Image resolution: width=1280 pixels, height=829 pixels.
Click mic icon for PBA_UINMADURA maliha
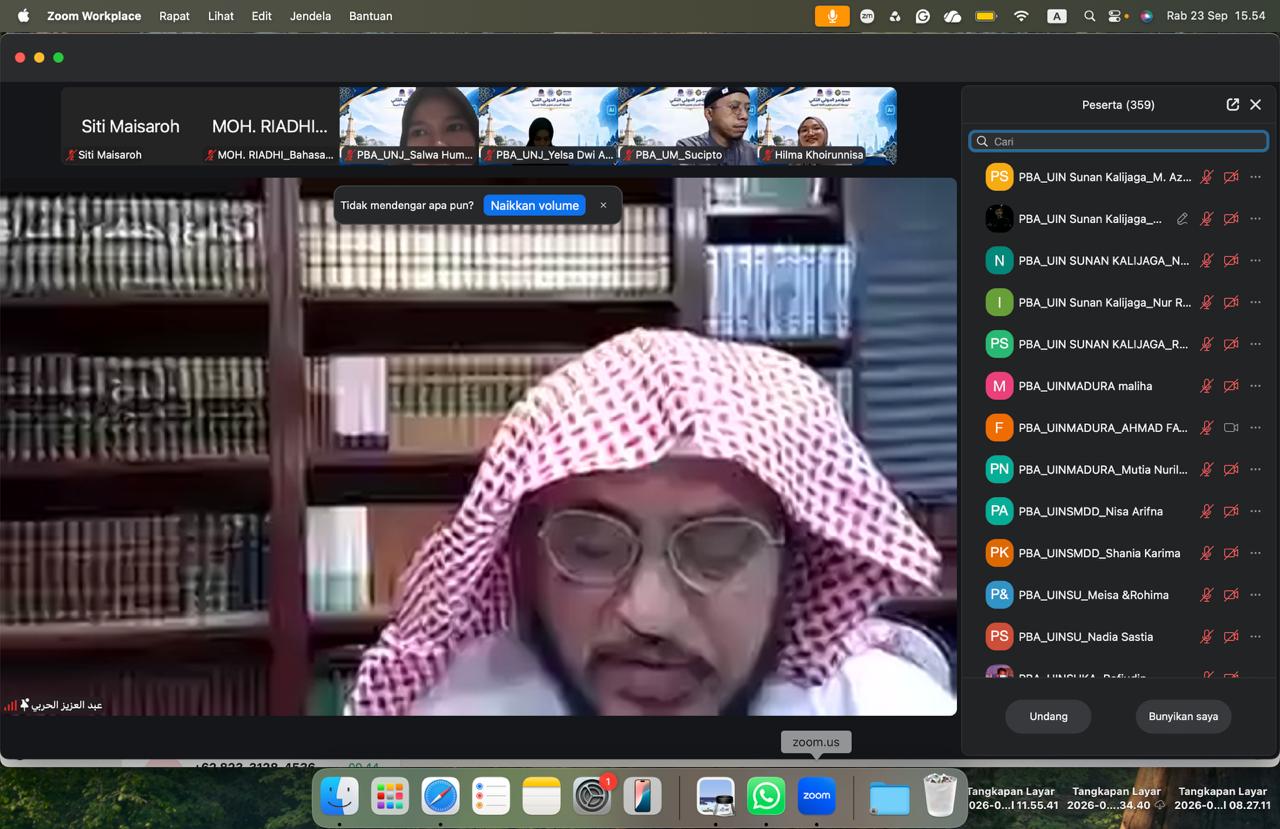pyautogui.click(x=1207, y=386)
